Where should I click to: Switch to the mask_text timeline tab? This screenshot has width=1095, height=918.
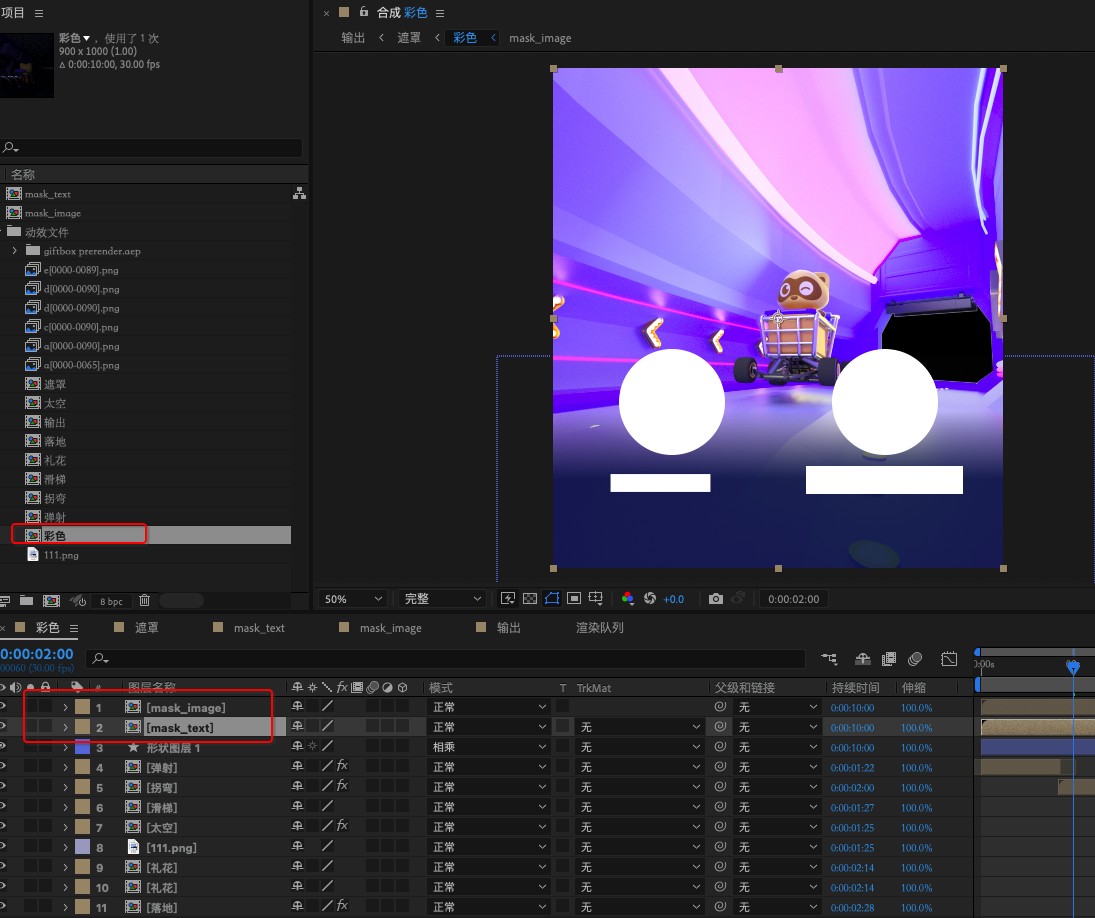[259, 628]
